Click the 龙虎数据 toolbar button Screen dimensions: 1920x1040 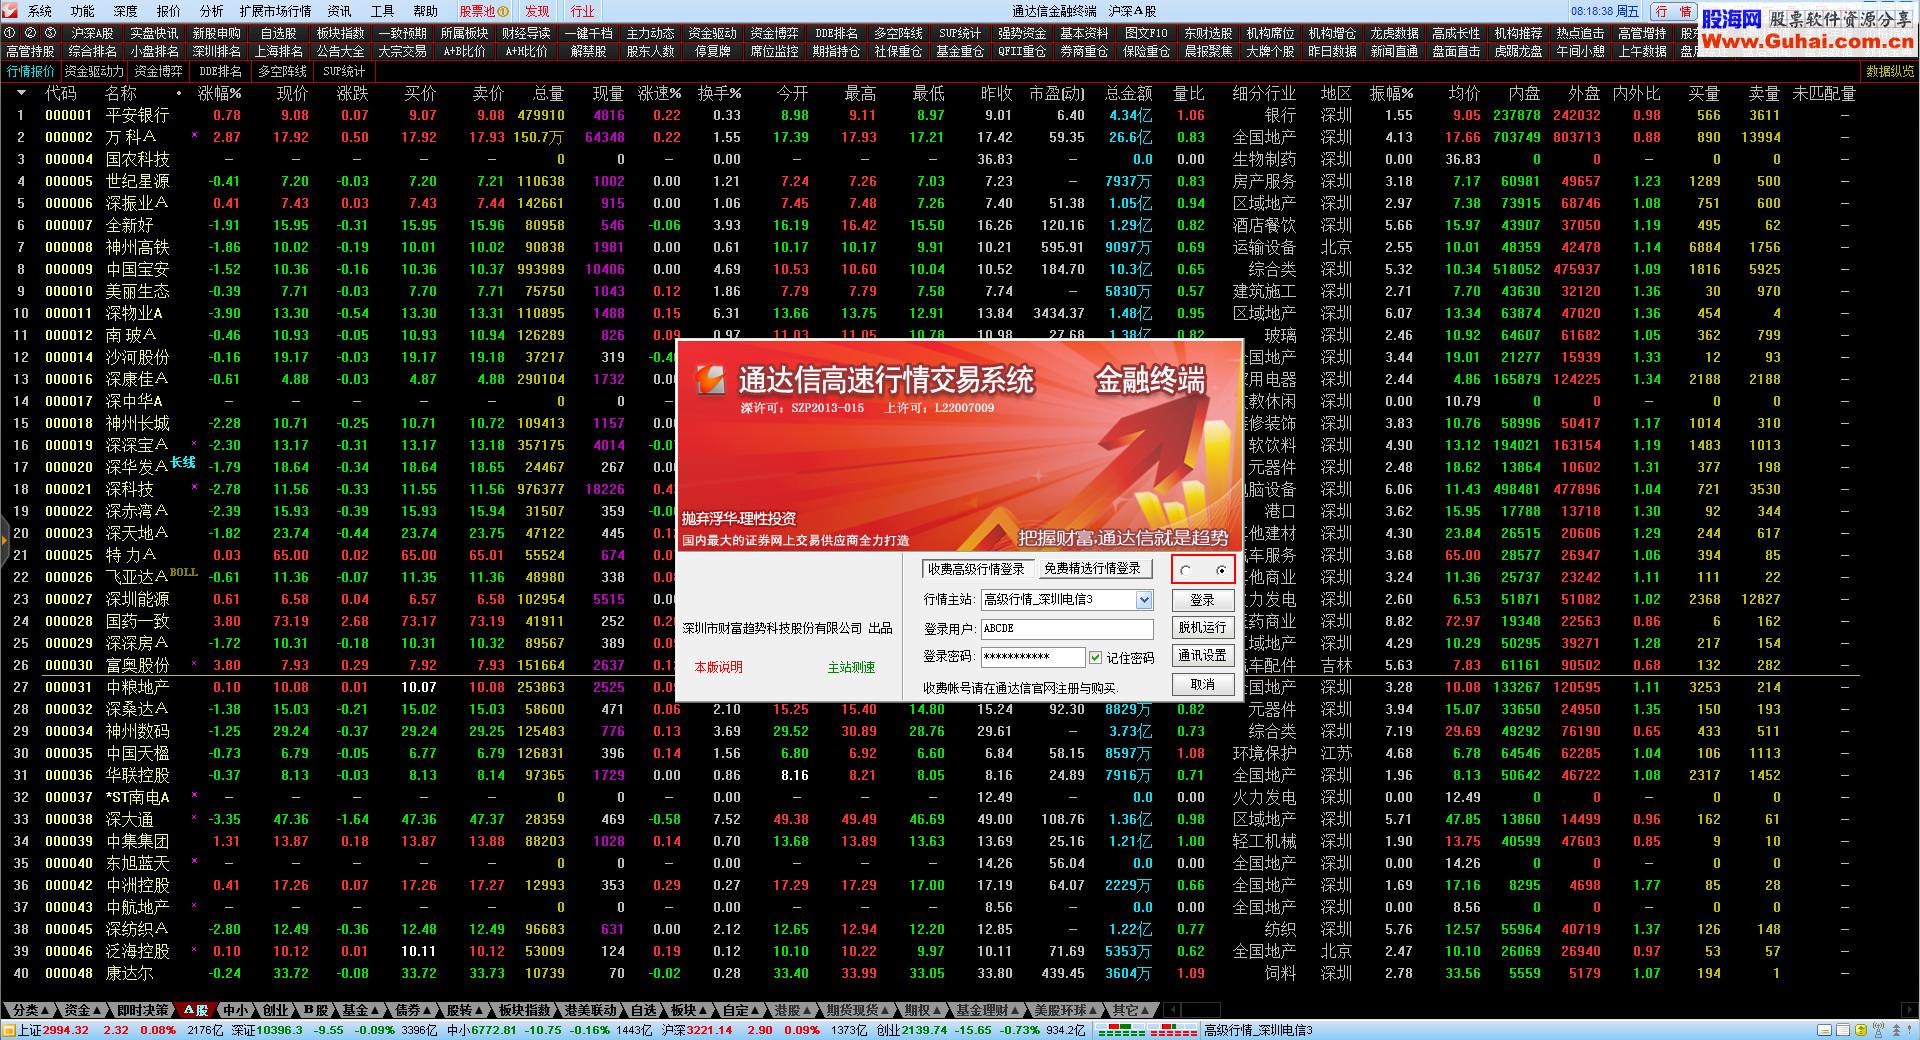pos(1395,33)
